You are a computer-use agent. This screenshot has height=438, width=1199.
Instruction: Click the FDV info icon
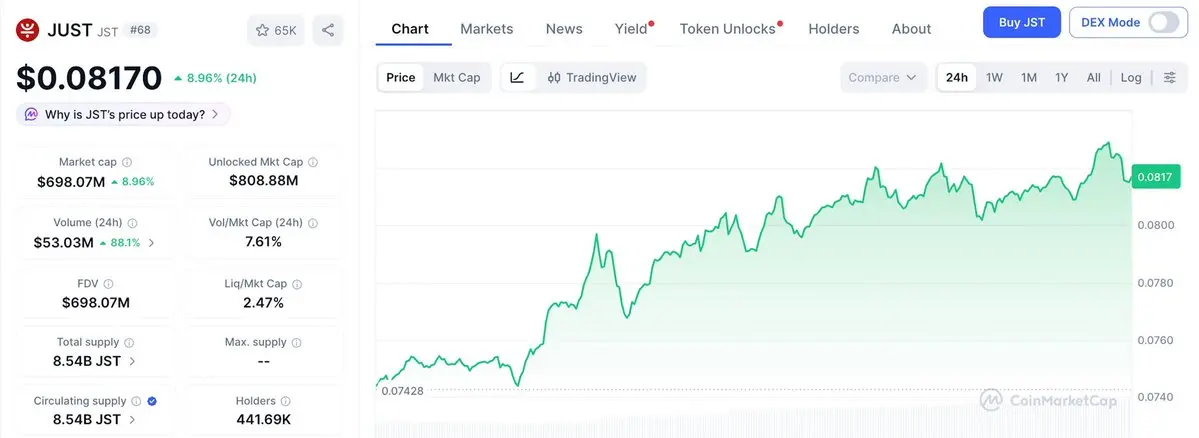tap(109, 284)
